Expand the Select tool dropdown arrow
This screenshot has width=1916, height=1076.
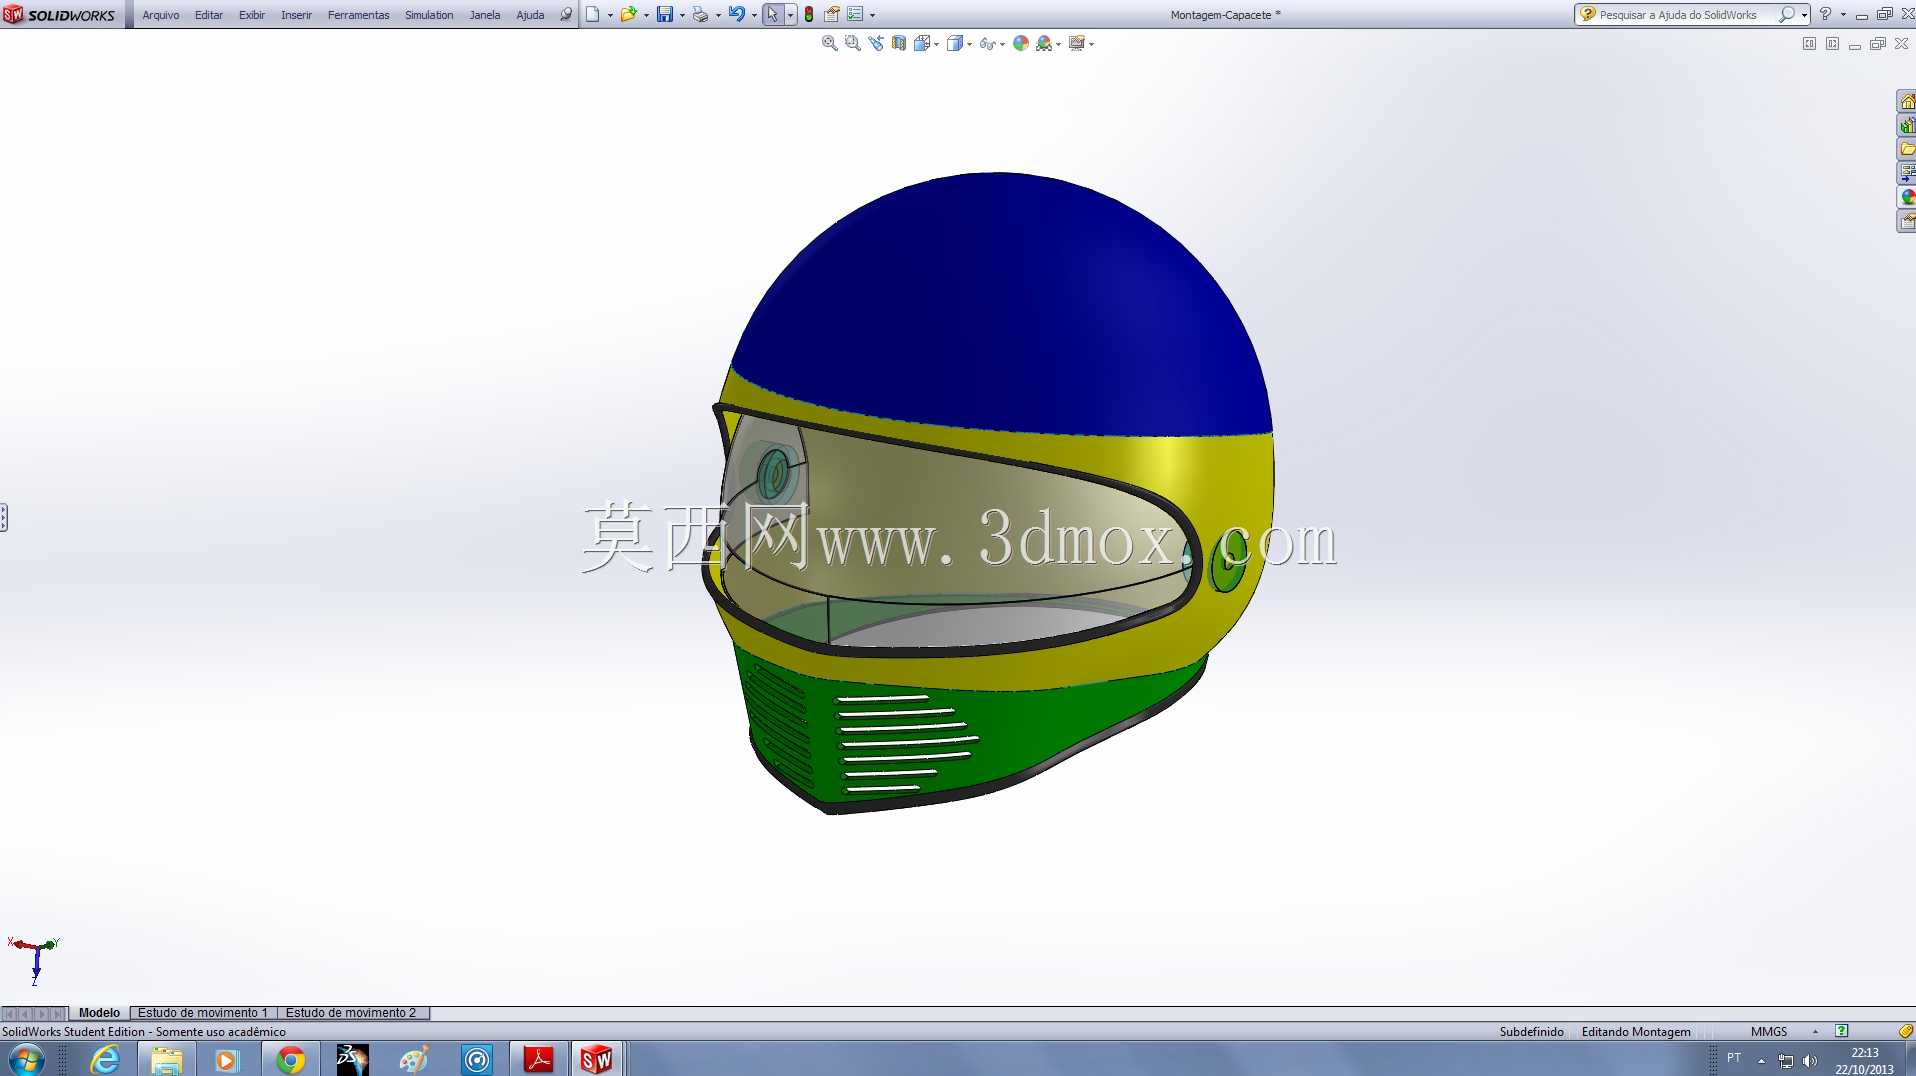pos(790,15)
